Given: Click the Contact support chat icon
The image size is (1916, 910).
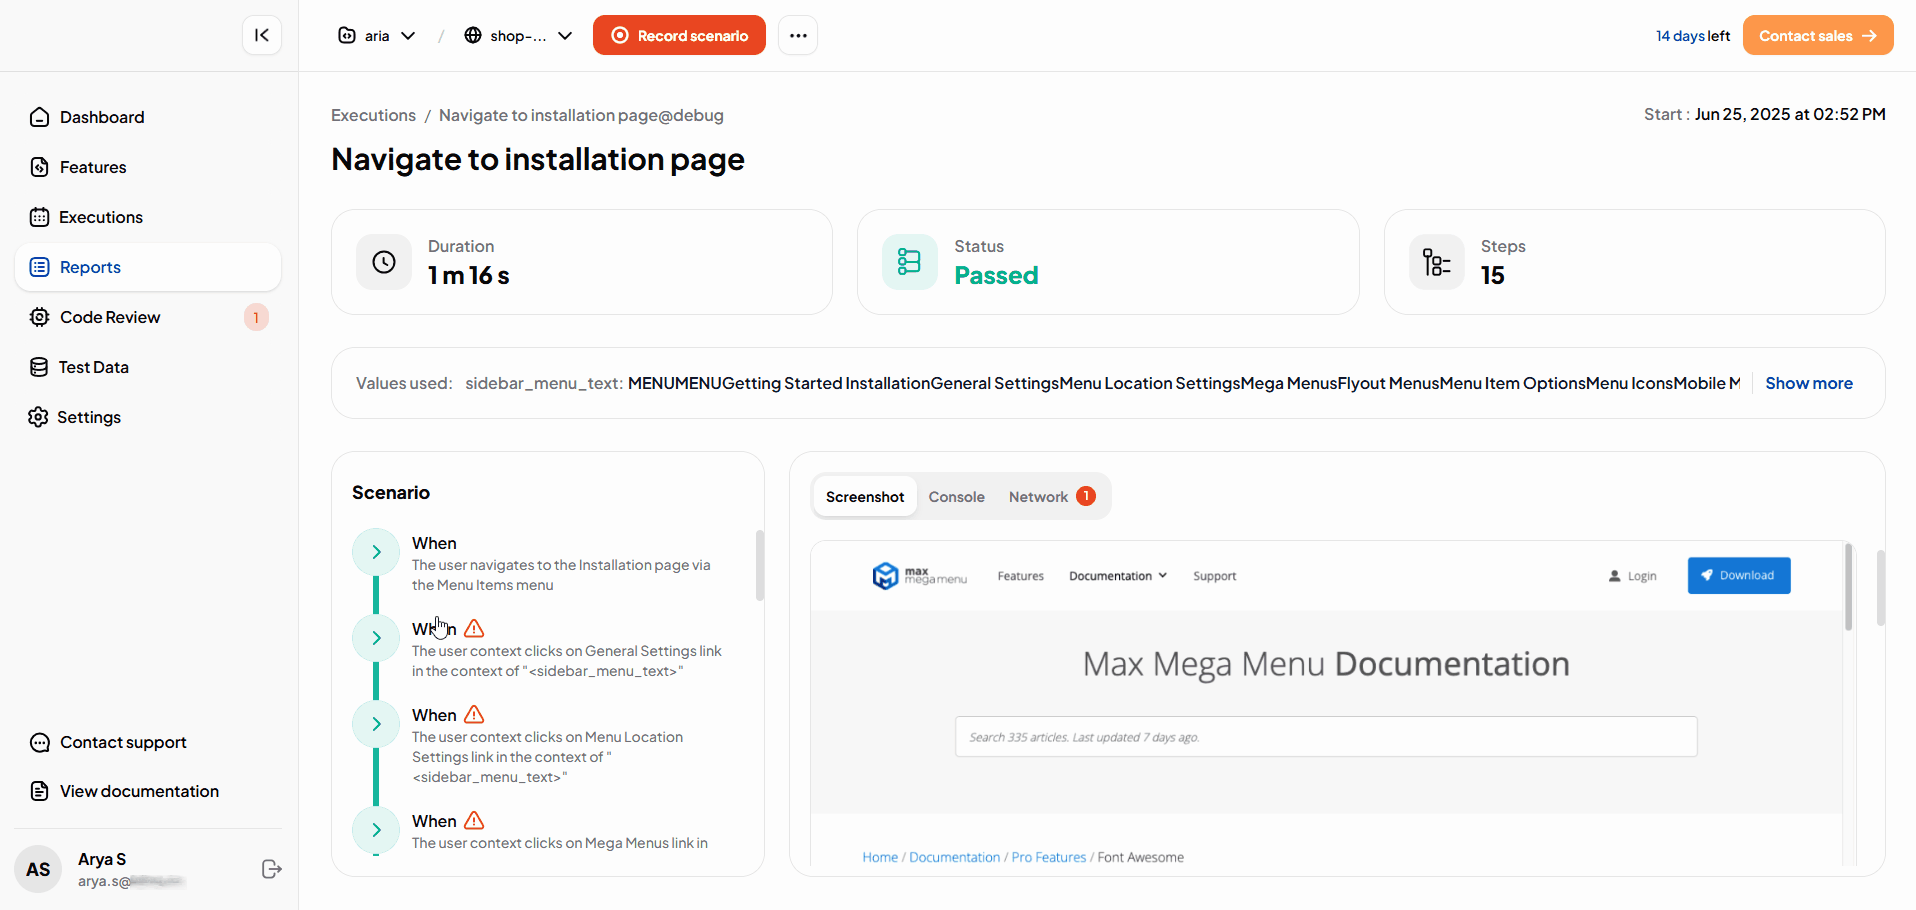Looking at the screenshot, I should 39,742.
